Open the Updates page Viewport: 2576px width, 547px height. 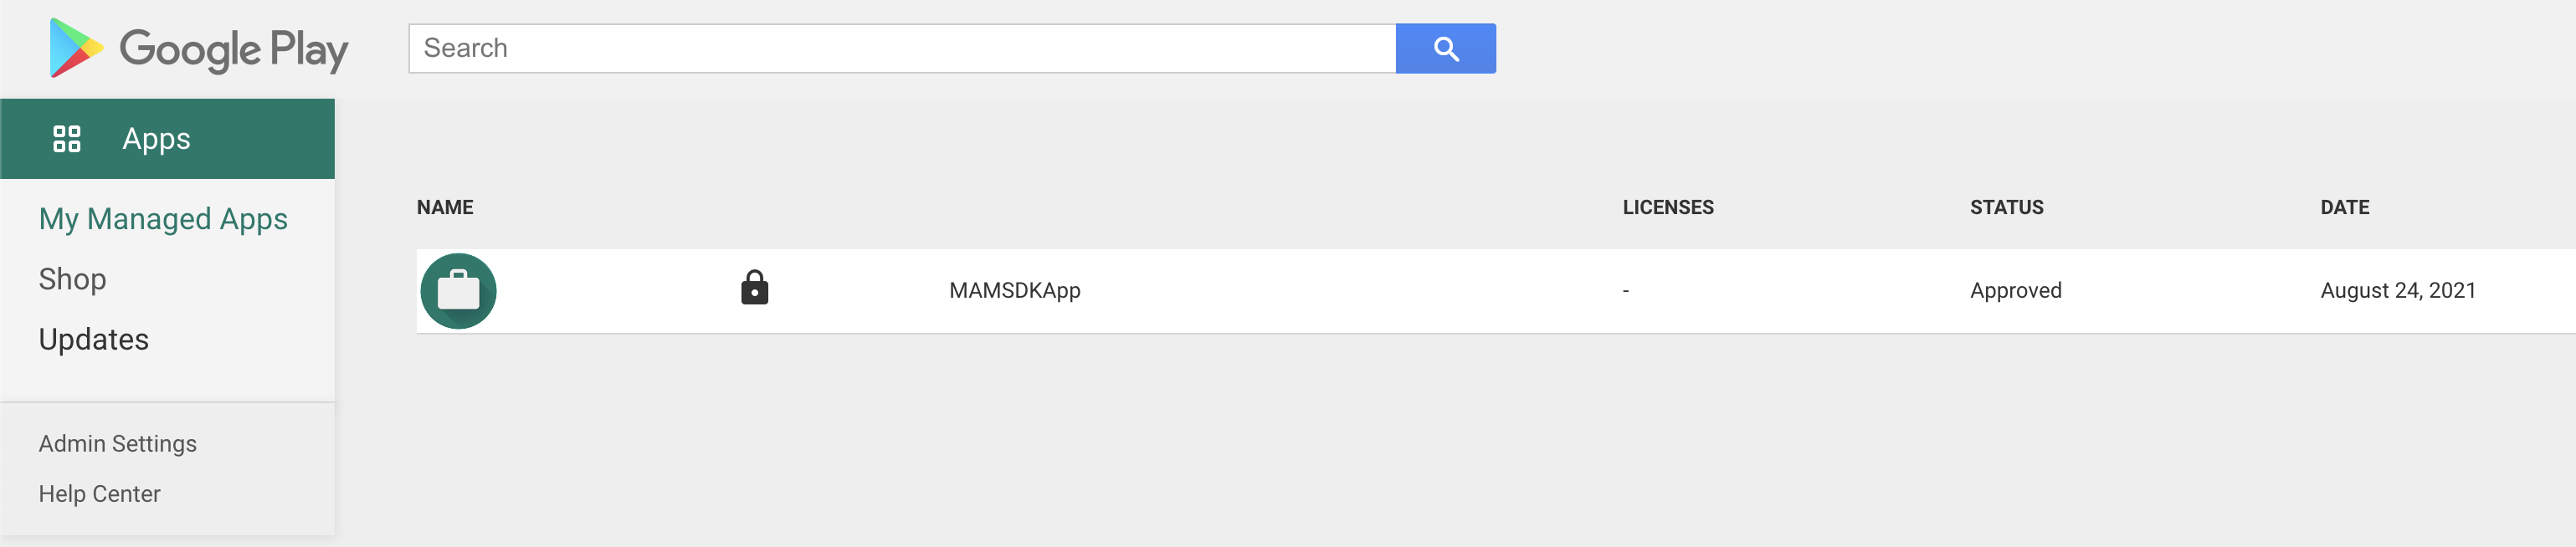94,340
